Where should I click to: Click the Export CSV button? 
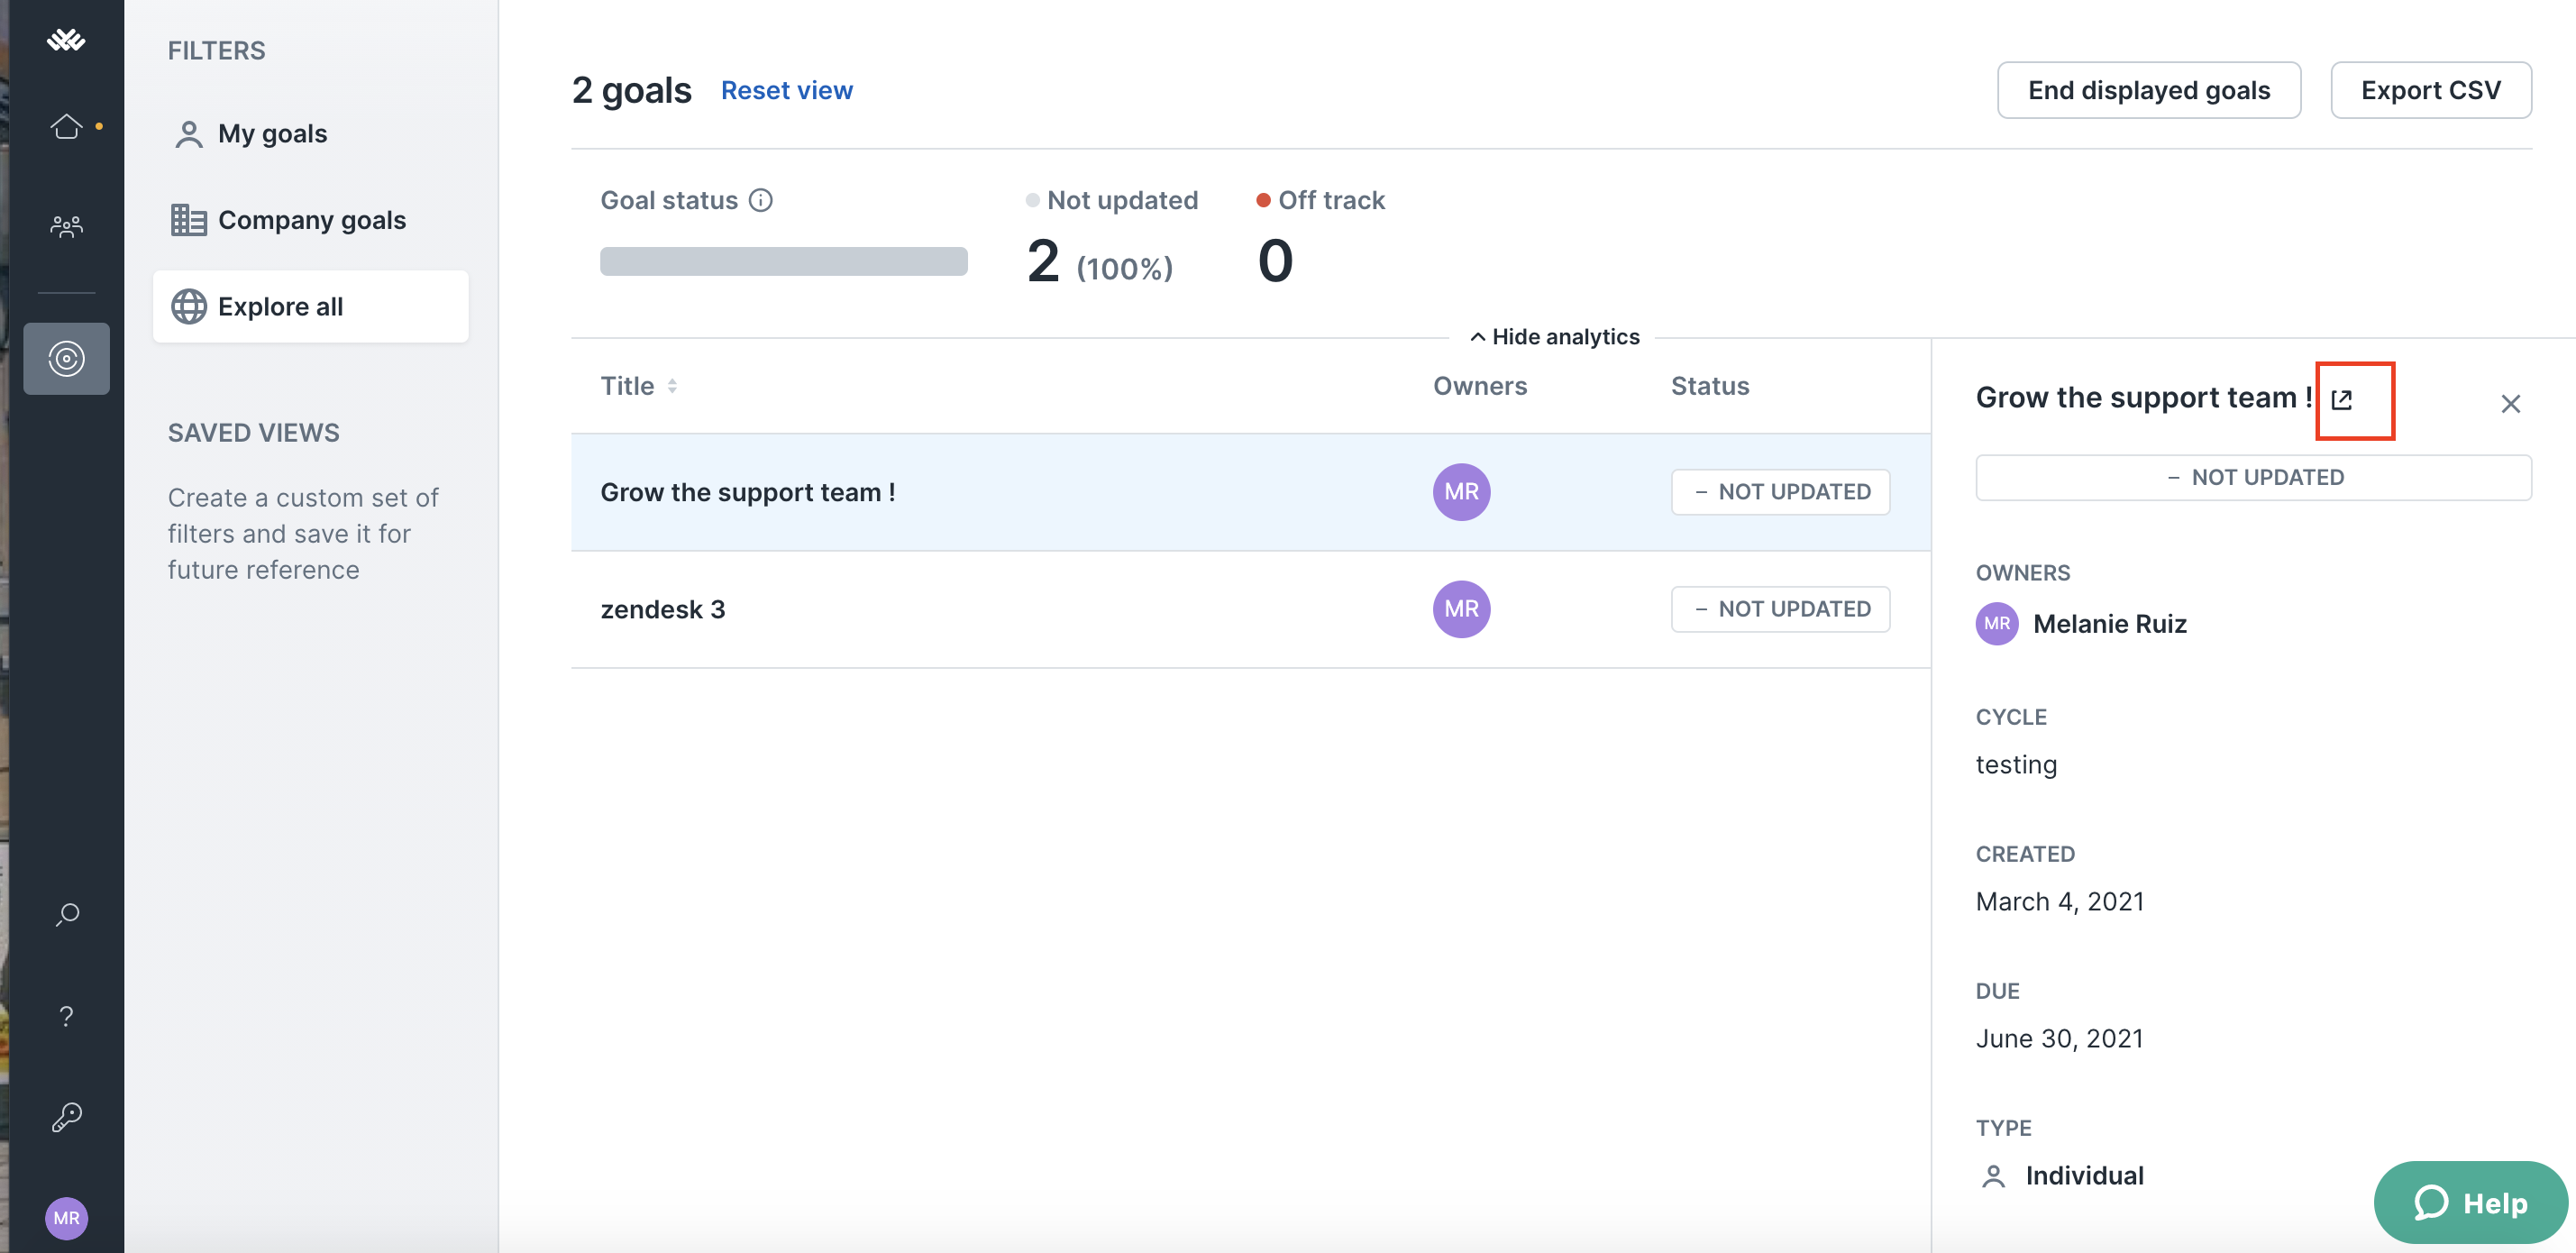[2430, 90]
